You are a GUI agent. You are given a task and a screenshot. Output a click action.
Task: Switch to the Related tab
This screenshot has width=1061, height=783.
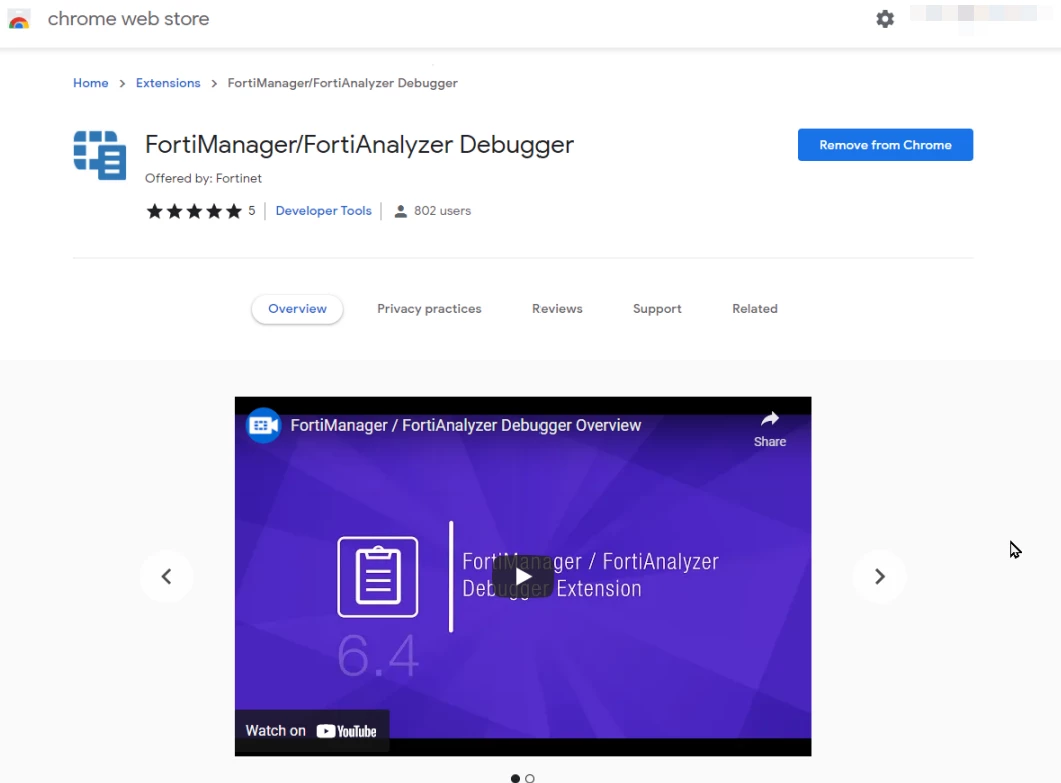tap(754, 309)
